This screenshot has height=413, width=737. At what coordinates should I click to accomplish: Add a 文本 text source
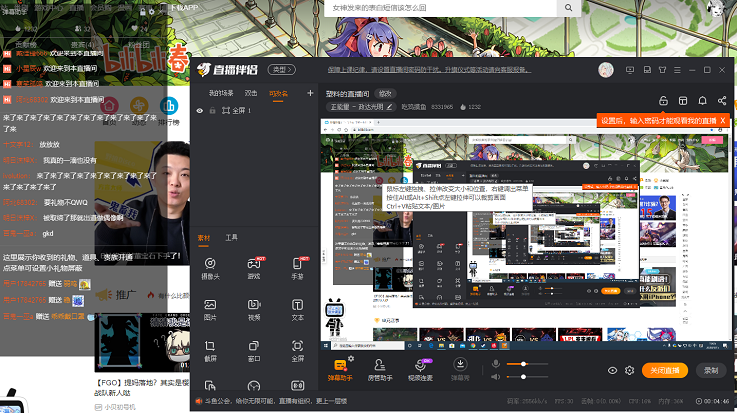point(297,309)
